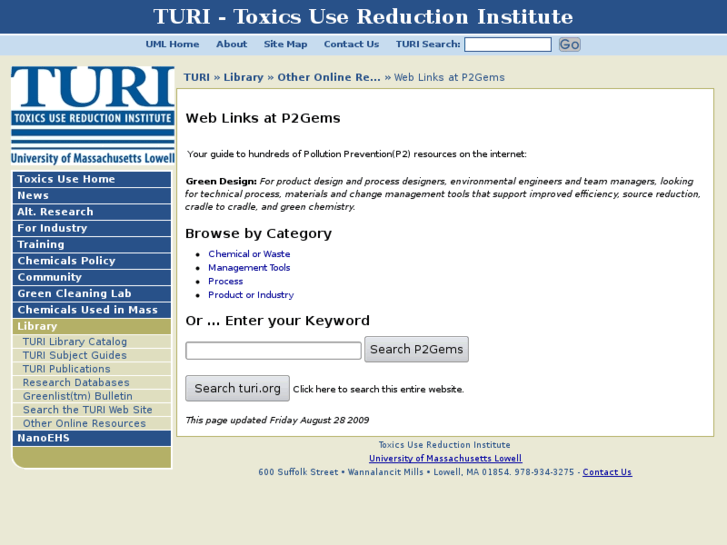This screenshot has height=545, width=727.
Task: Click TURI breadcrumb link
Action: click(197, 77)
